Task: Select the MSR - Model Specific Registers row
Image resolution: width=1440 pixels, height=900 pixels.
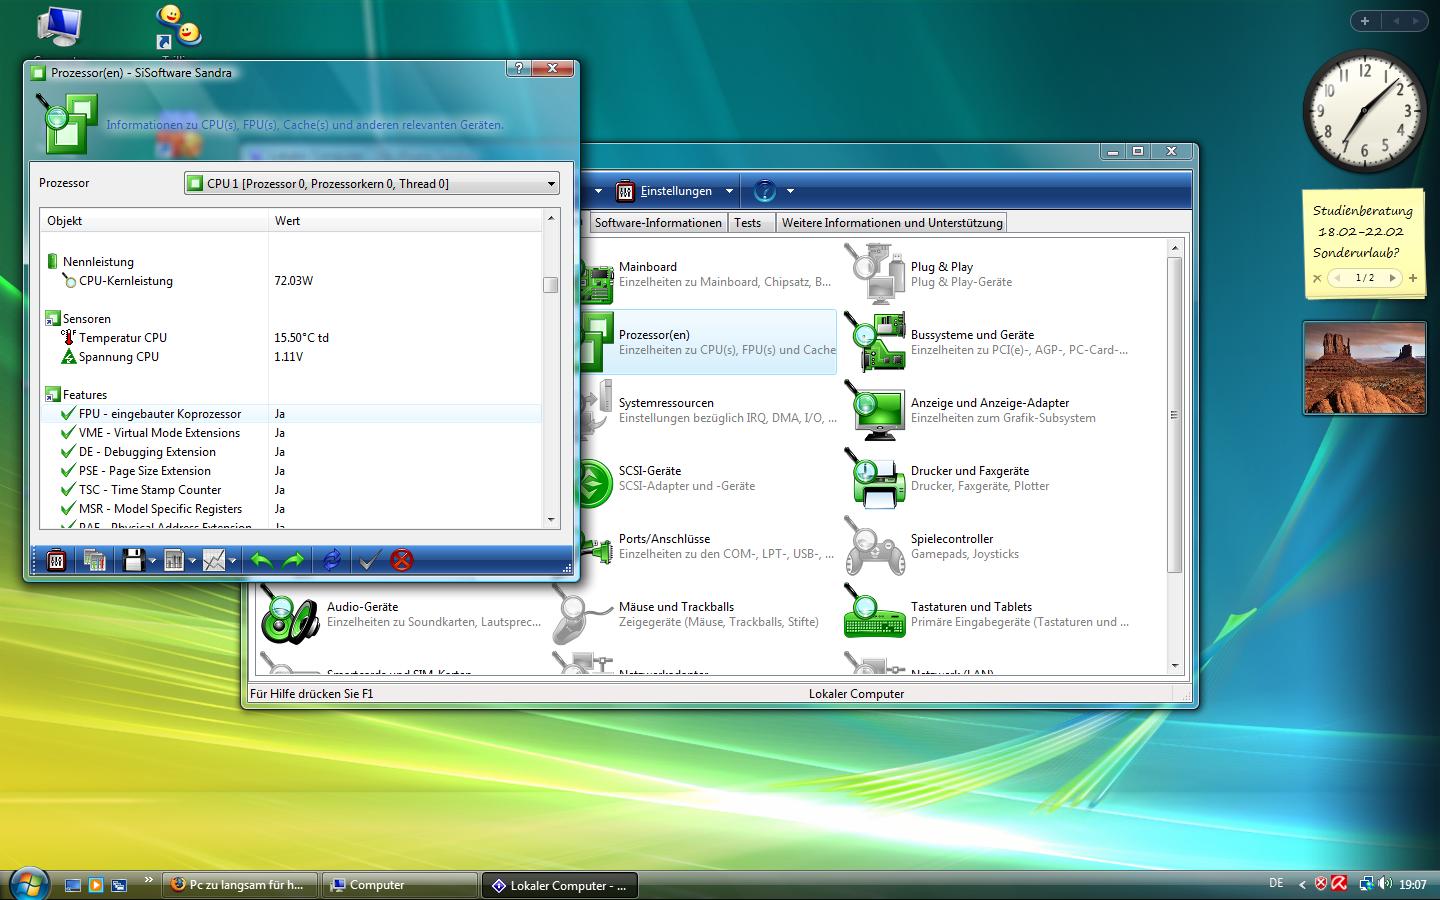Action: [x=291, y=509]
